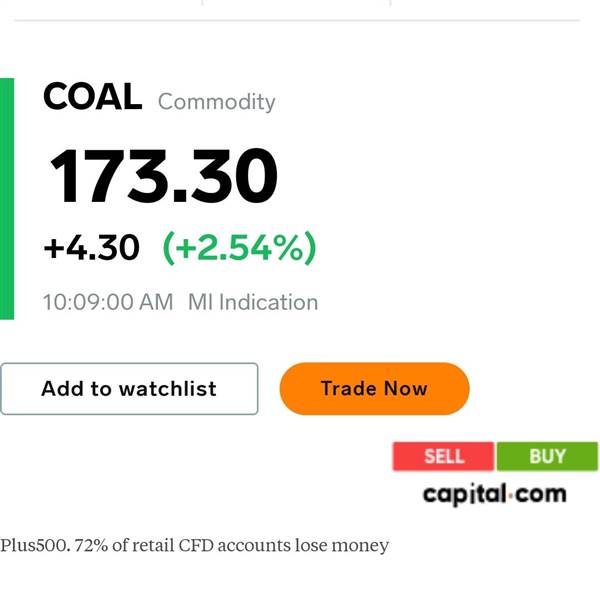The image size is (600, 600).
Task: Click the Commodity category label
Action: [x=217, y=102]
